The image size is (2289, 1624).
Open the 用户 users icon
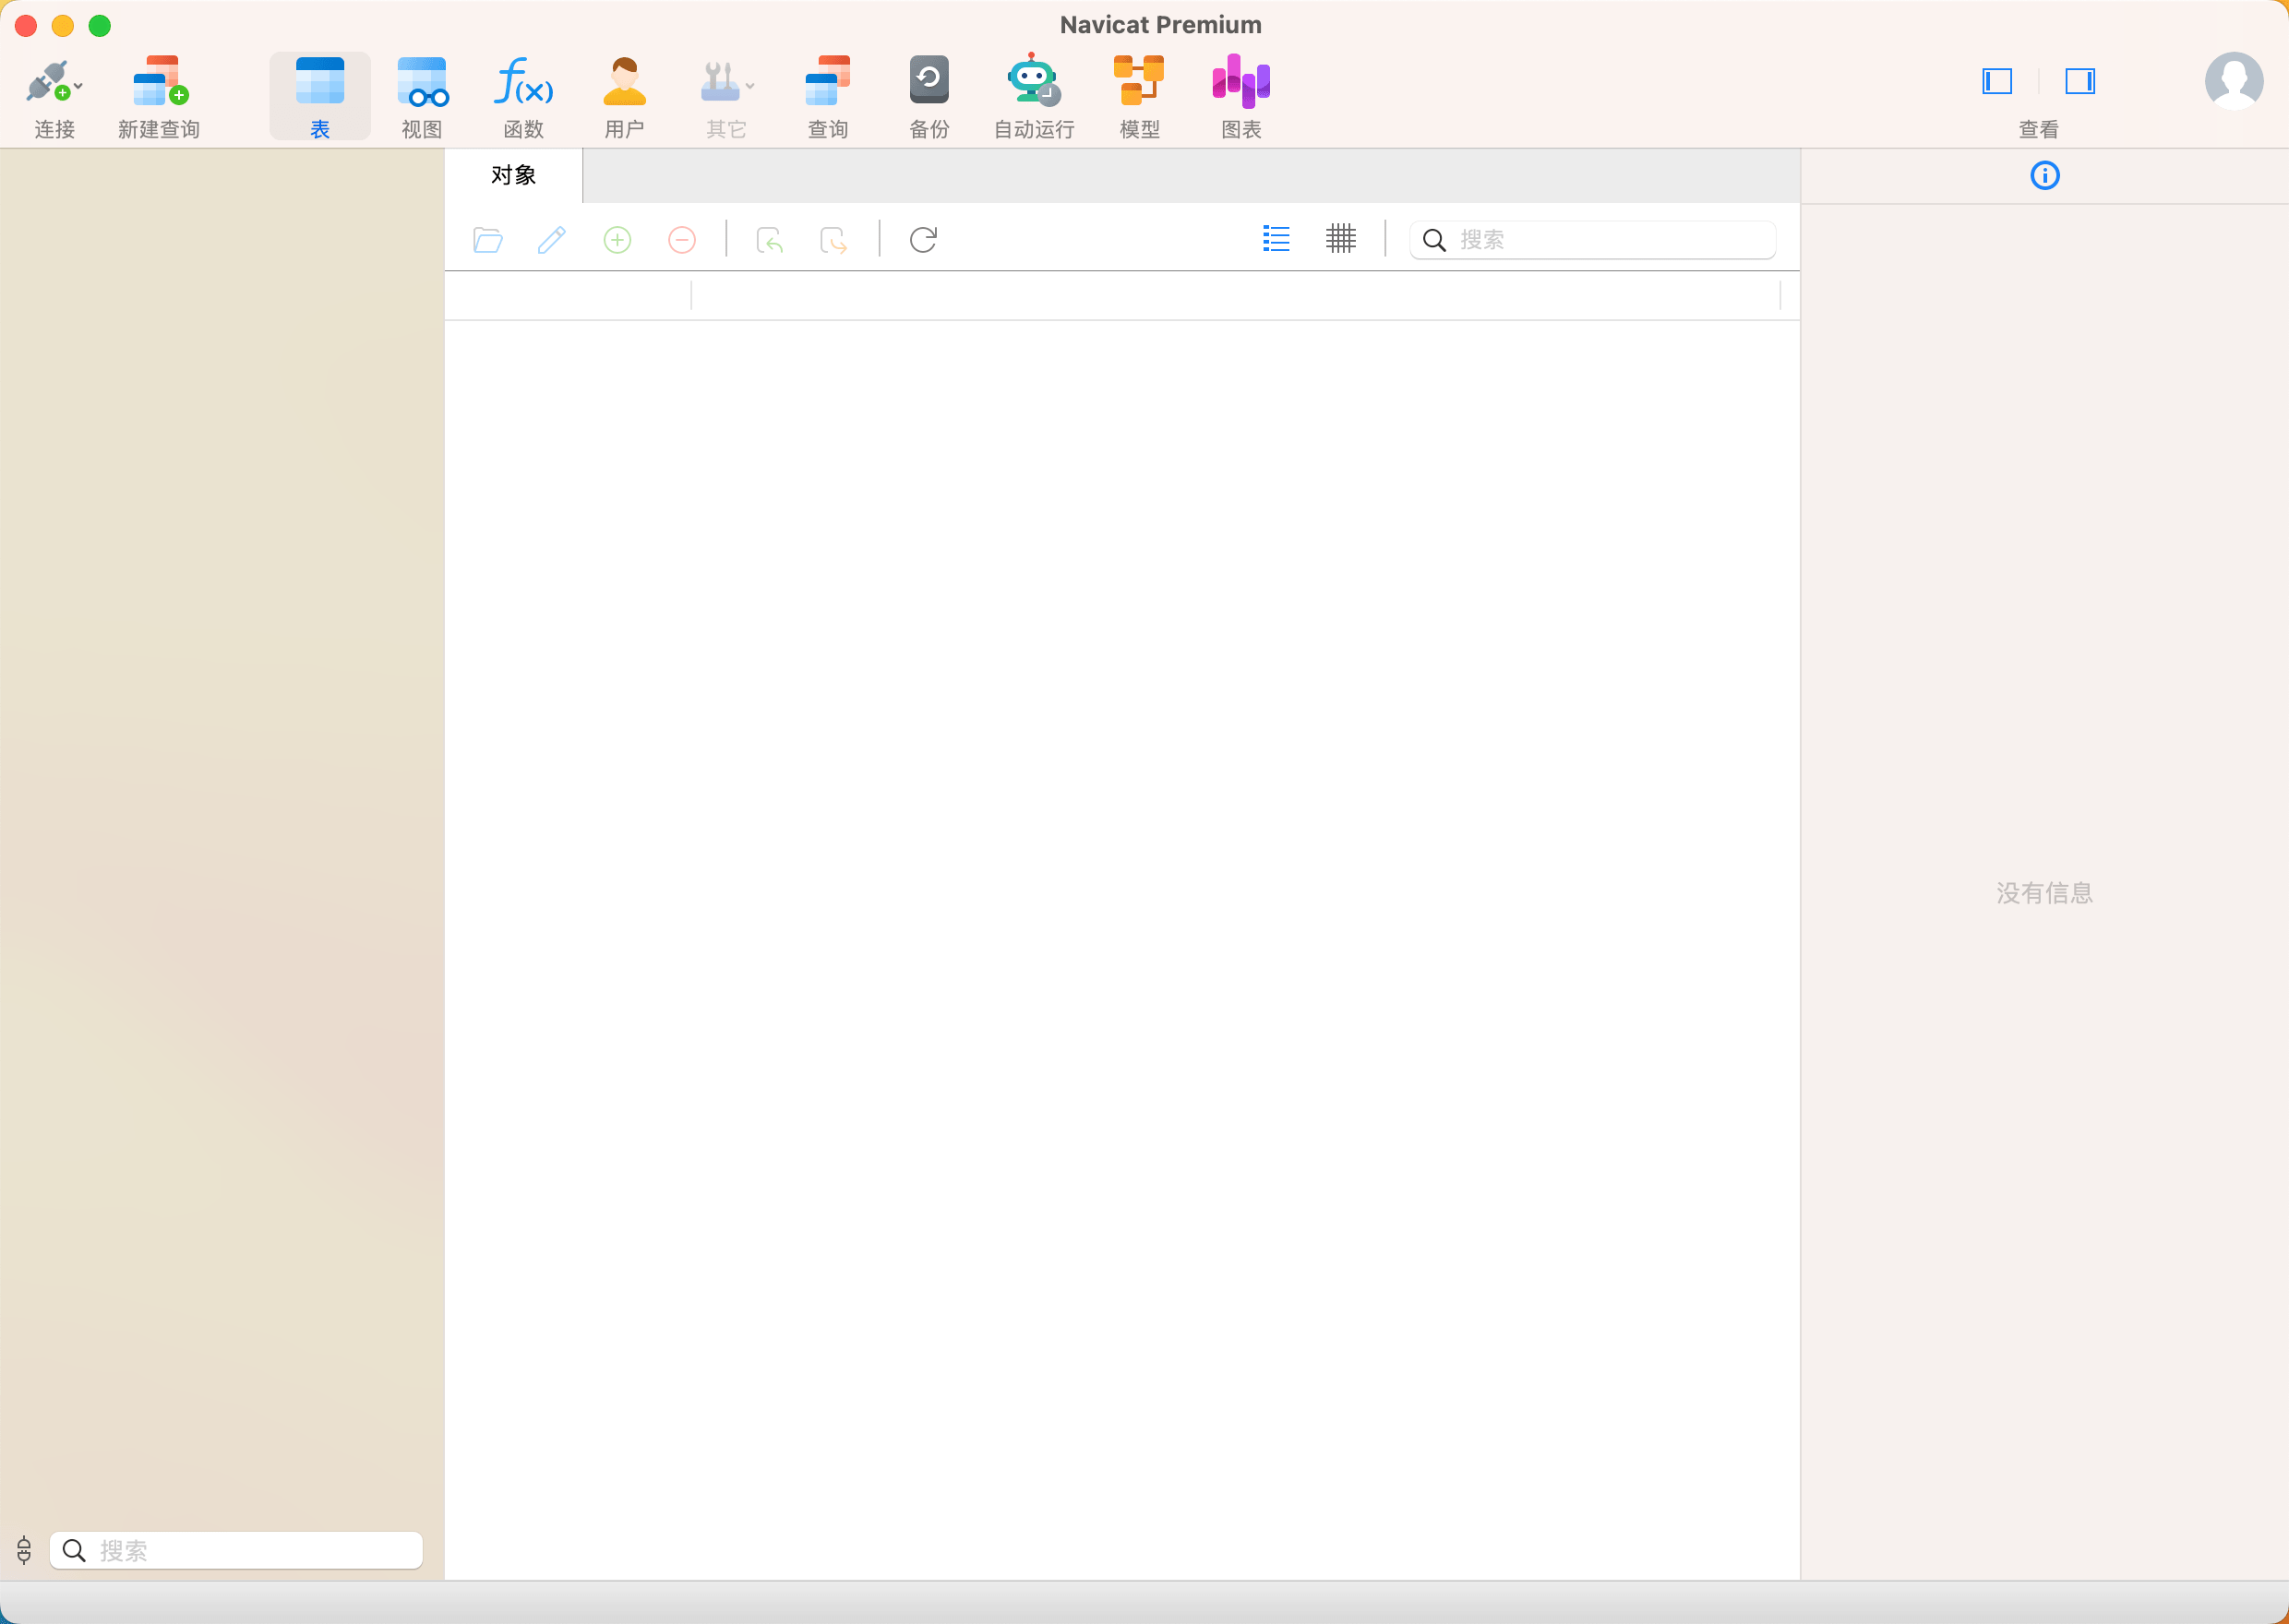625,81
